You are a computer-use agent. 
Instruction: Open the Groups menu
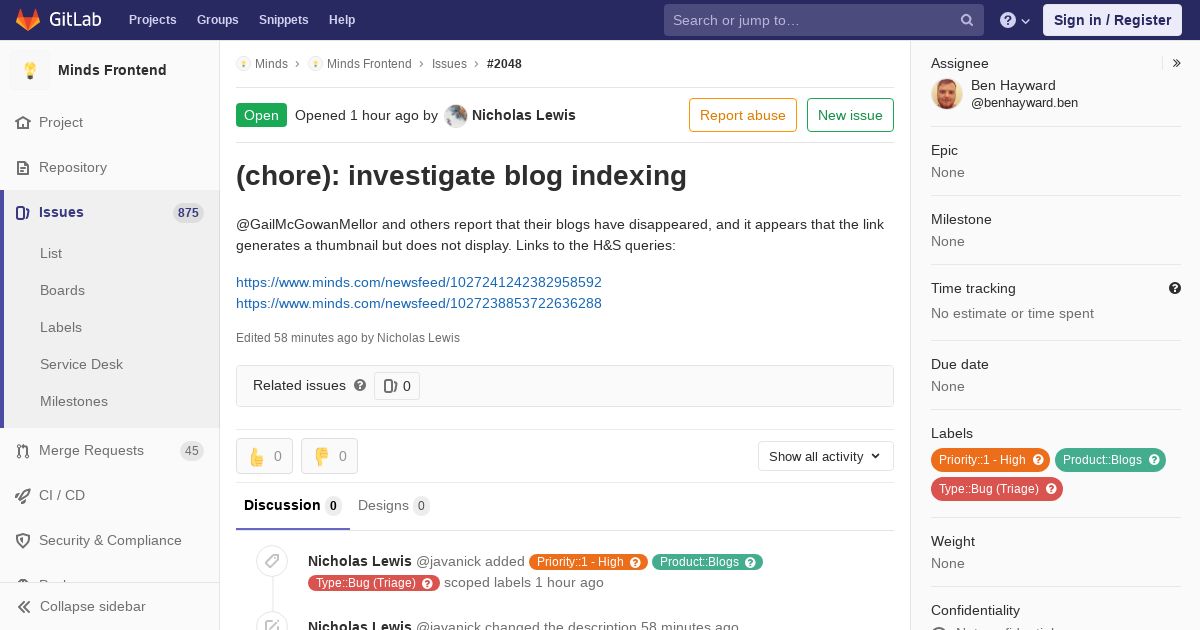[x=217, y=20]
